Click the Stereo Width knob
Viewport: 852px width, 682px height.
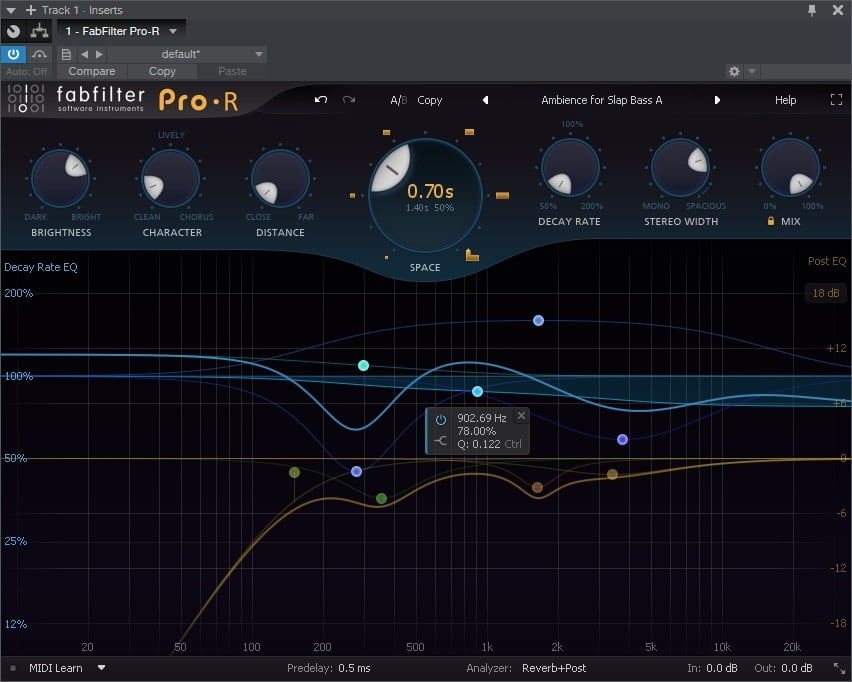tap(680, 167)
